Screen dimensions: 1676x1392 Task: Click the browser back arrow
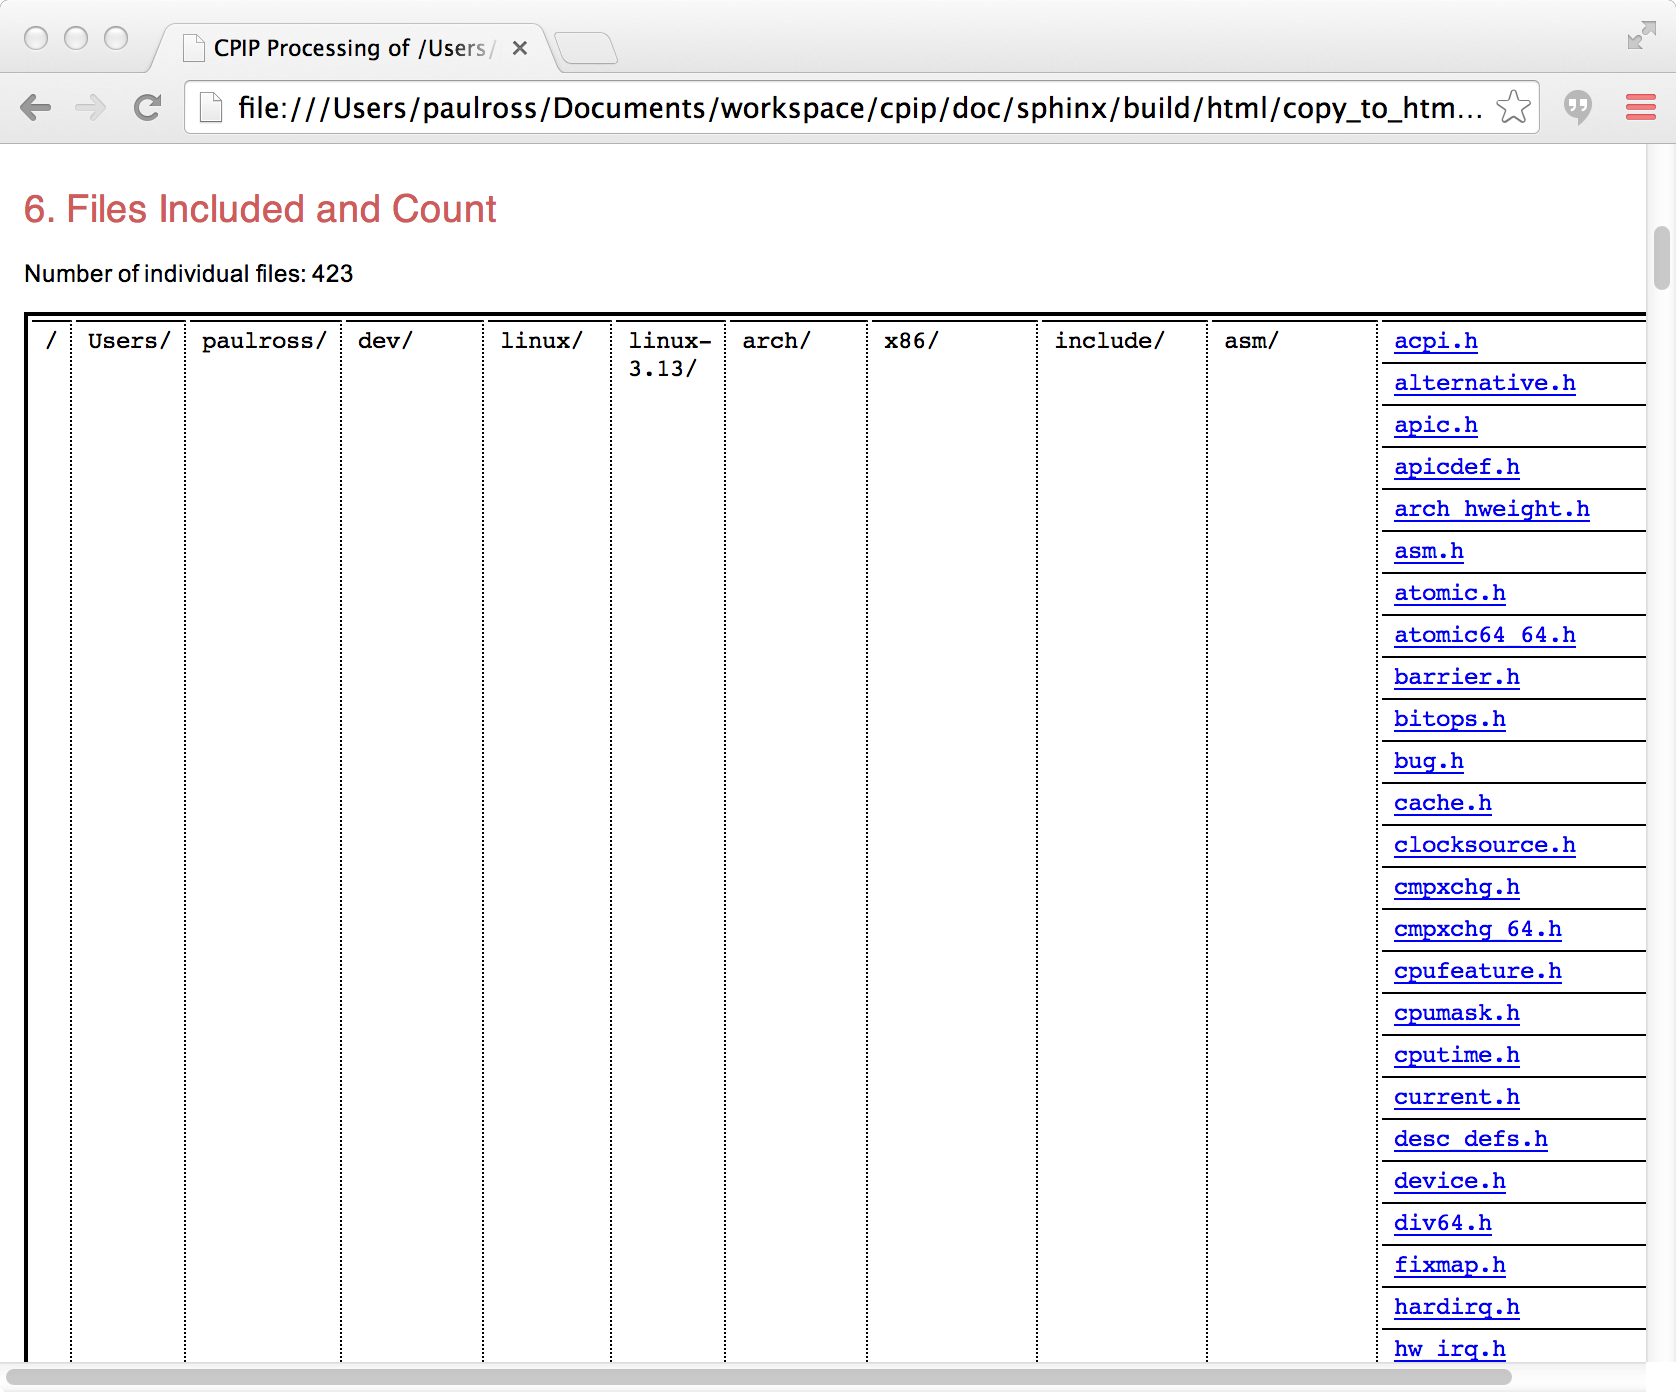coord(36,107)
